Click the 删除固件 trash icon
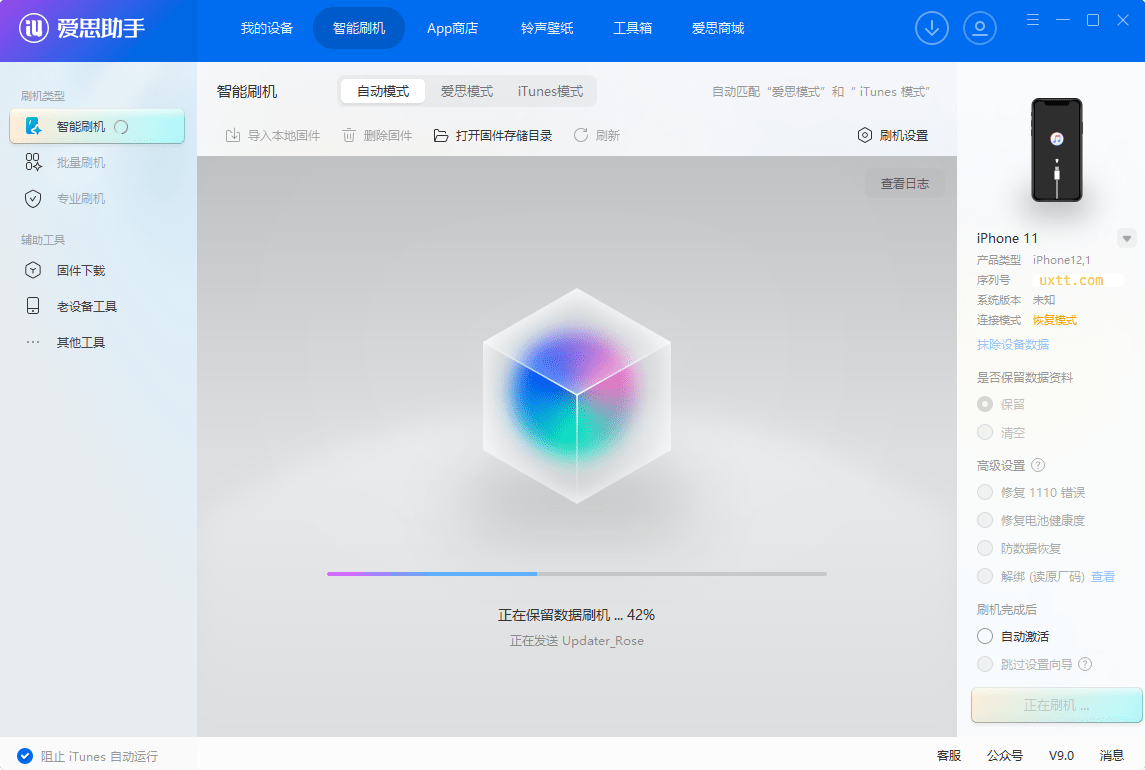 pos(349,135)
